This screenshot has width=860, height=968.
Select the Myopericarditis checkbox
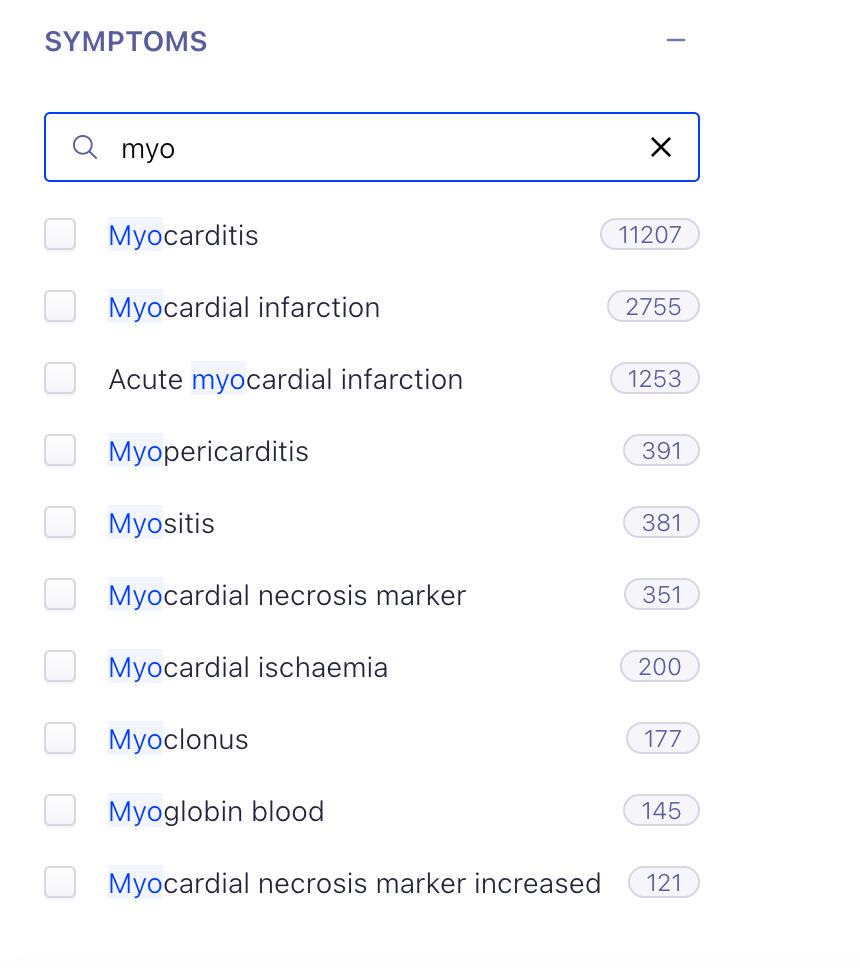tap(60, 451)
